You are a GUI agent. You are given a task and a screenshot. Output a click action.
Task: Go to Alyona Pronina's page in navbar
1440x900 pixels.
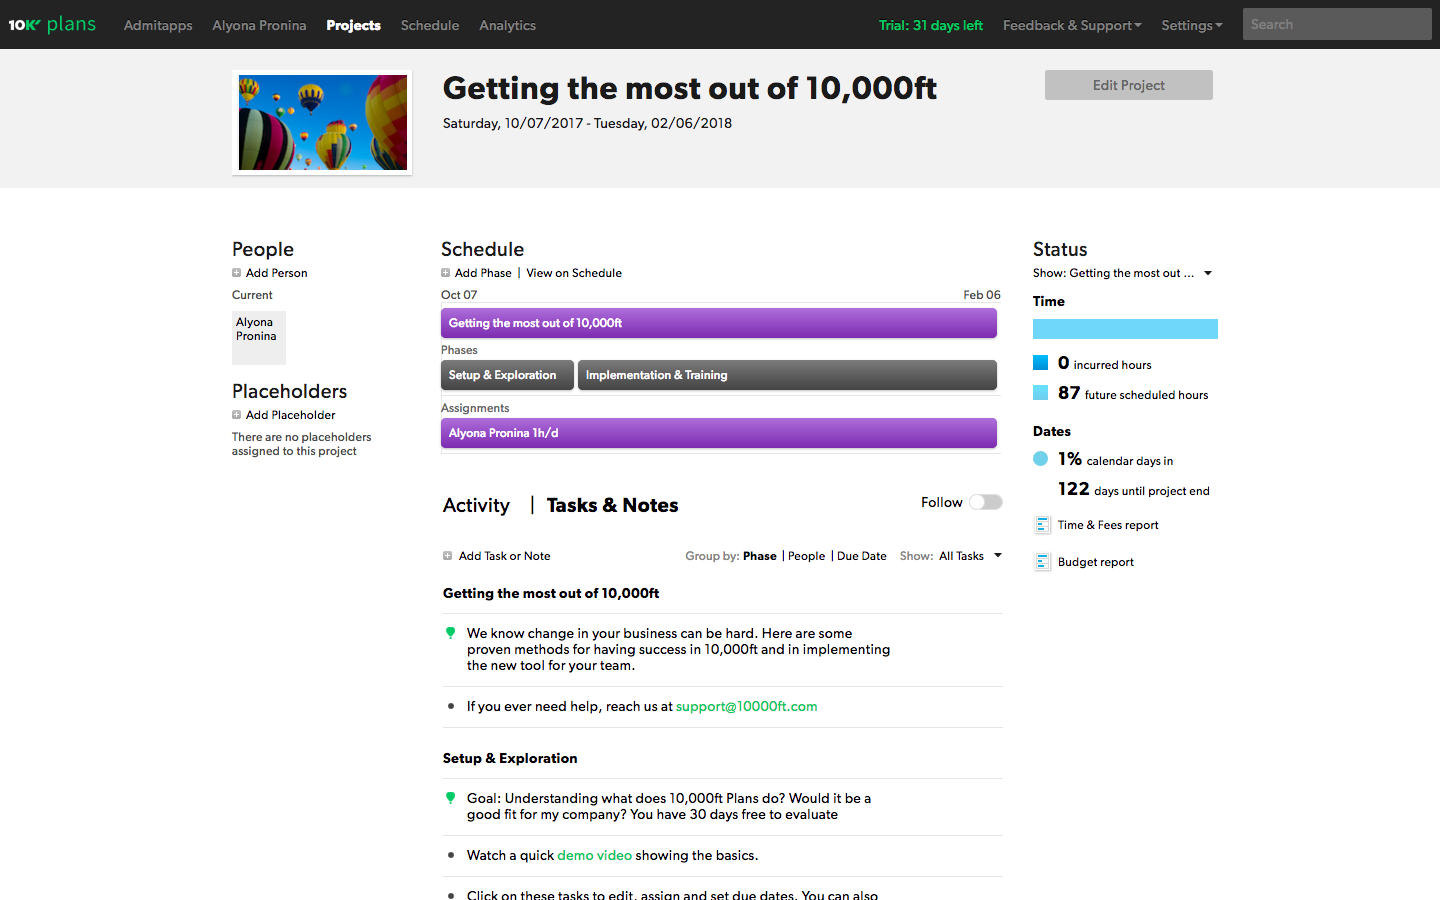[x=259, y=25]
